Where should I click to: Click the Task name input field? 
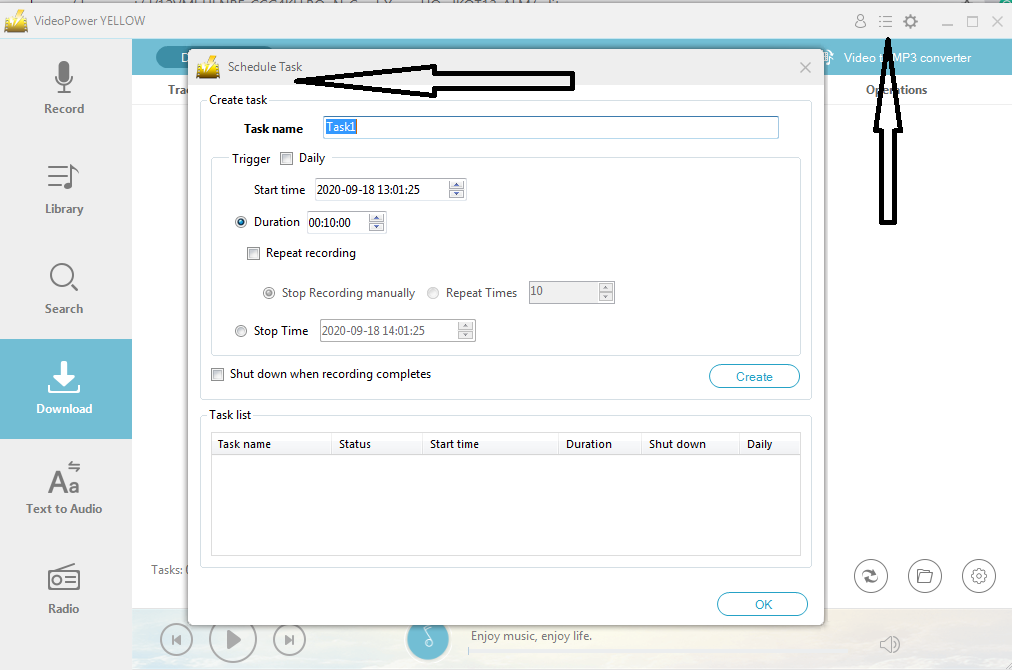(550, 127)
